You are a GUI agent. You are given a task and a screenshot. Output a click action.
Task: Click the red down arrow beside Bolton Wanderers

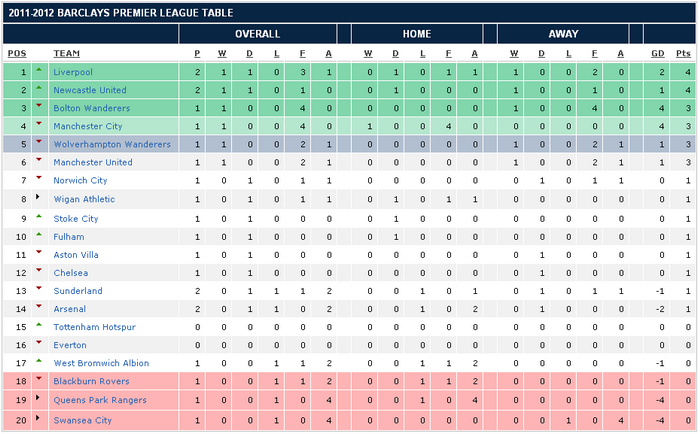[39, 107]
